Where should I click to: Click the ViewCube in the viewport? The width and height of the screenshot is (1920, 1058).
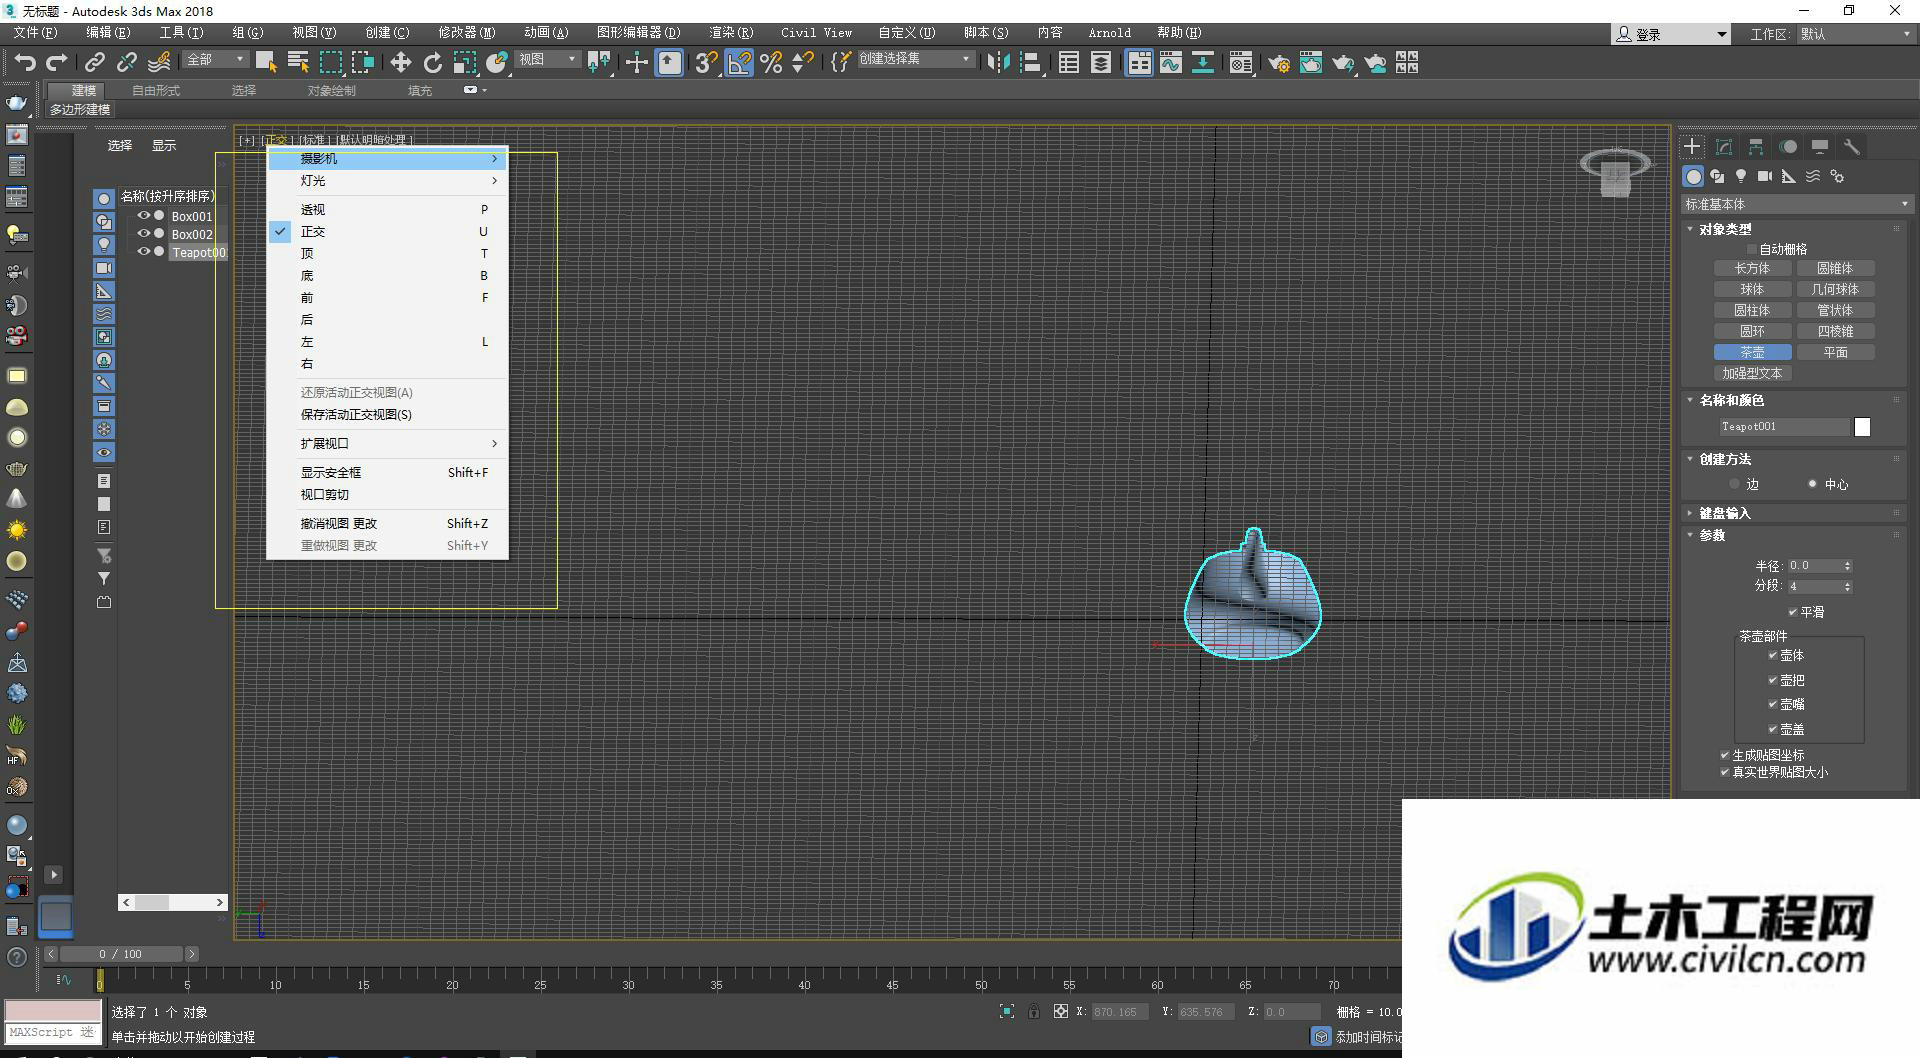click(1615, 172)
